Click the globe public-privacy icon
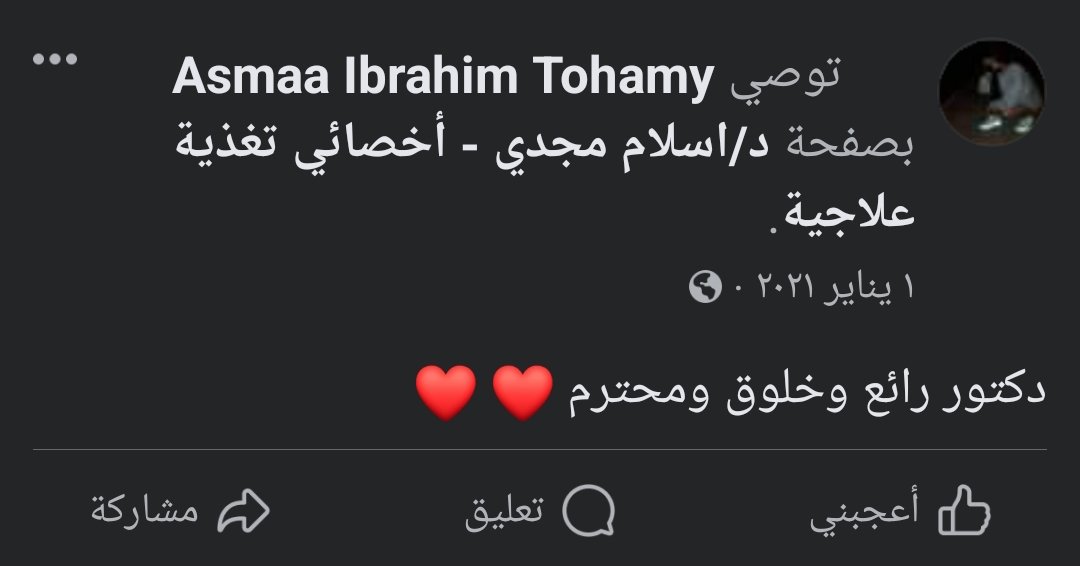The width and height of the screenshot is (1080, 566). tap(705, 289)
